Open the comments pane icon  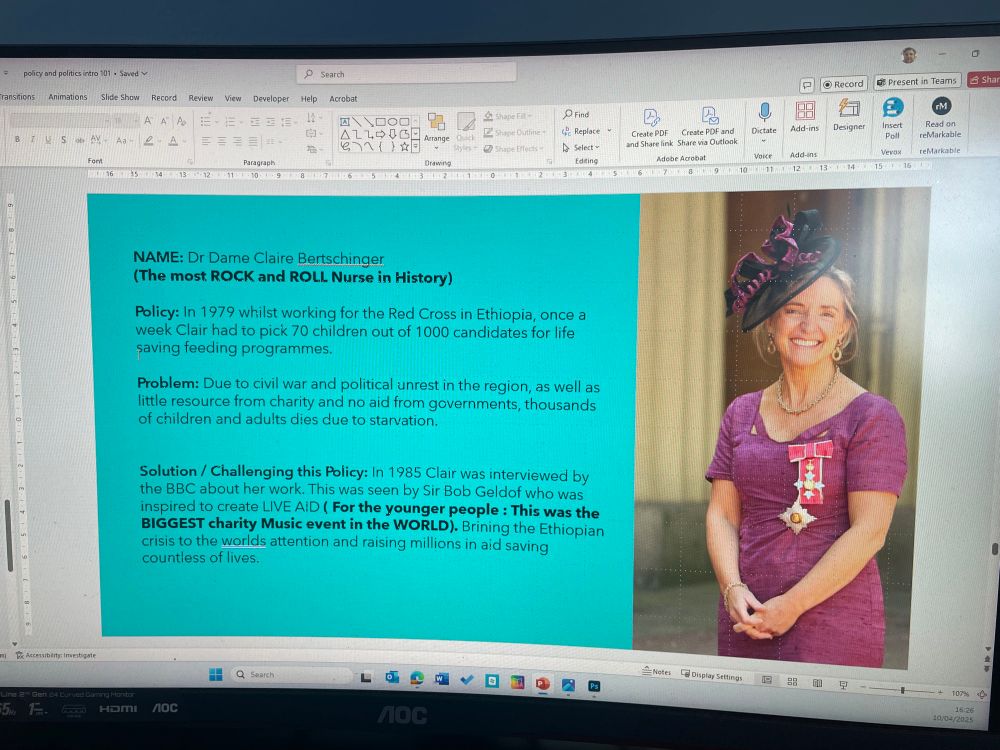pyautogui.click(x=807, y=85)
